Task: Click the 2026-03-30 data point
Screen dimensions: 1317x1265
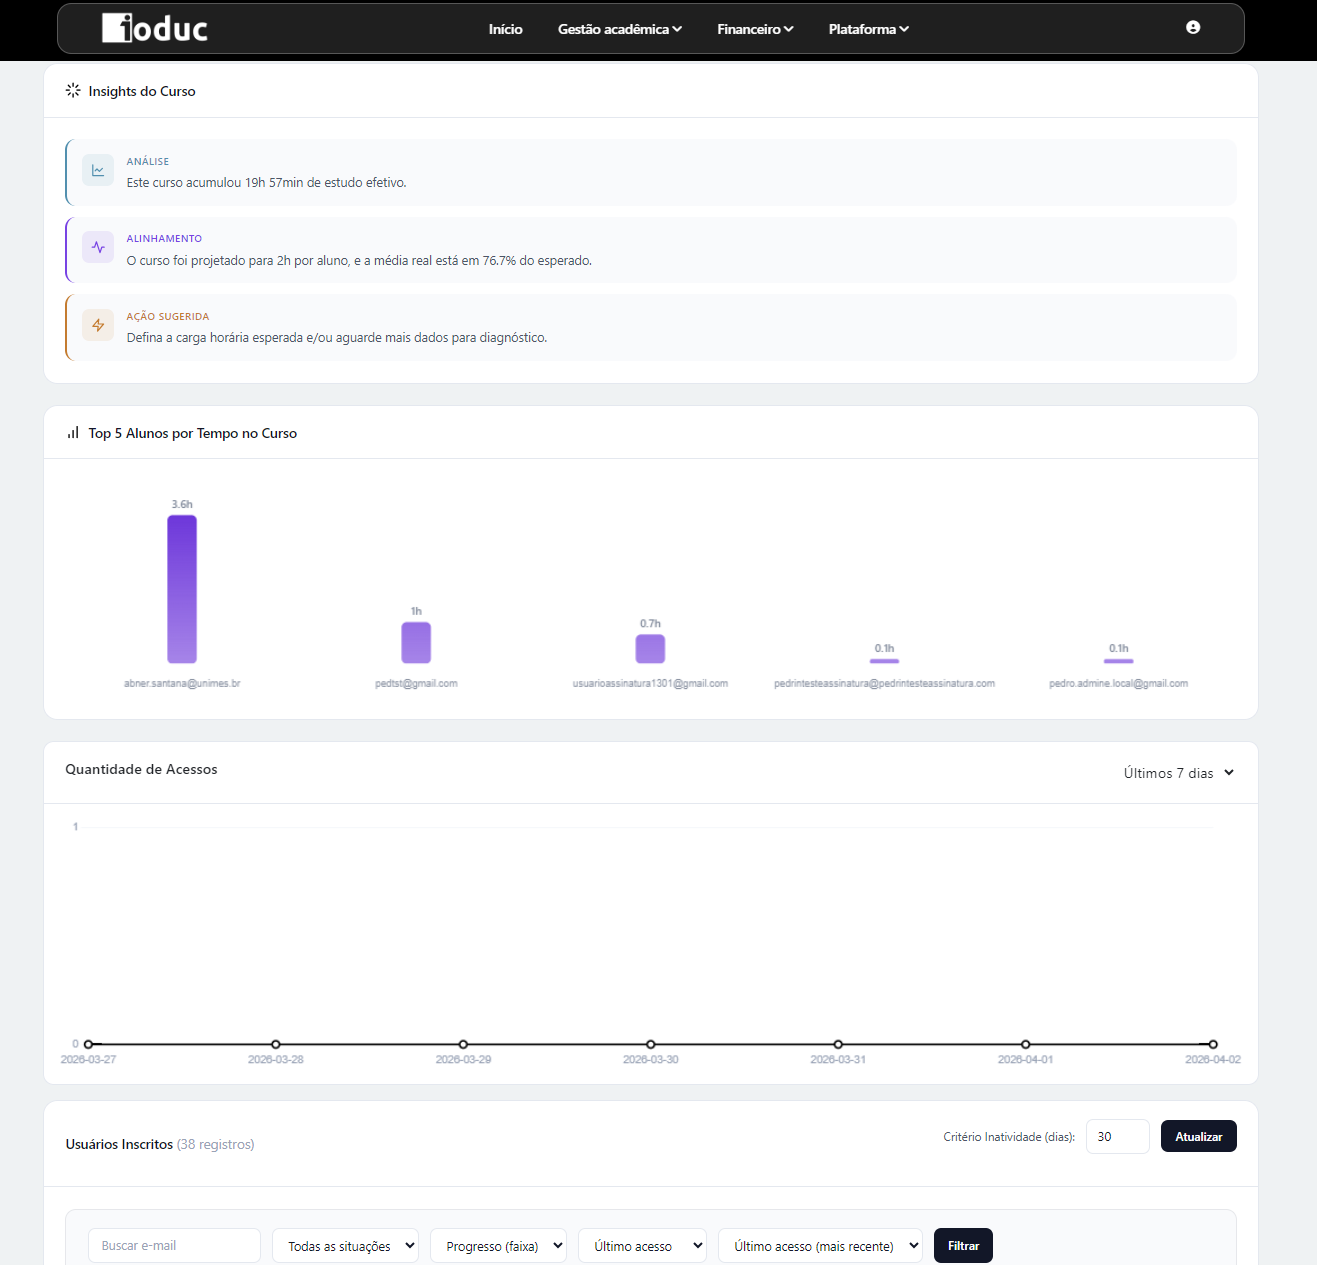Action: point(651,1044)
